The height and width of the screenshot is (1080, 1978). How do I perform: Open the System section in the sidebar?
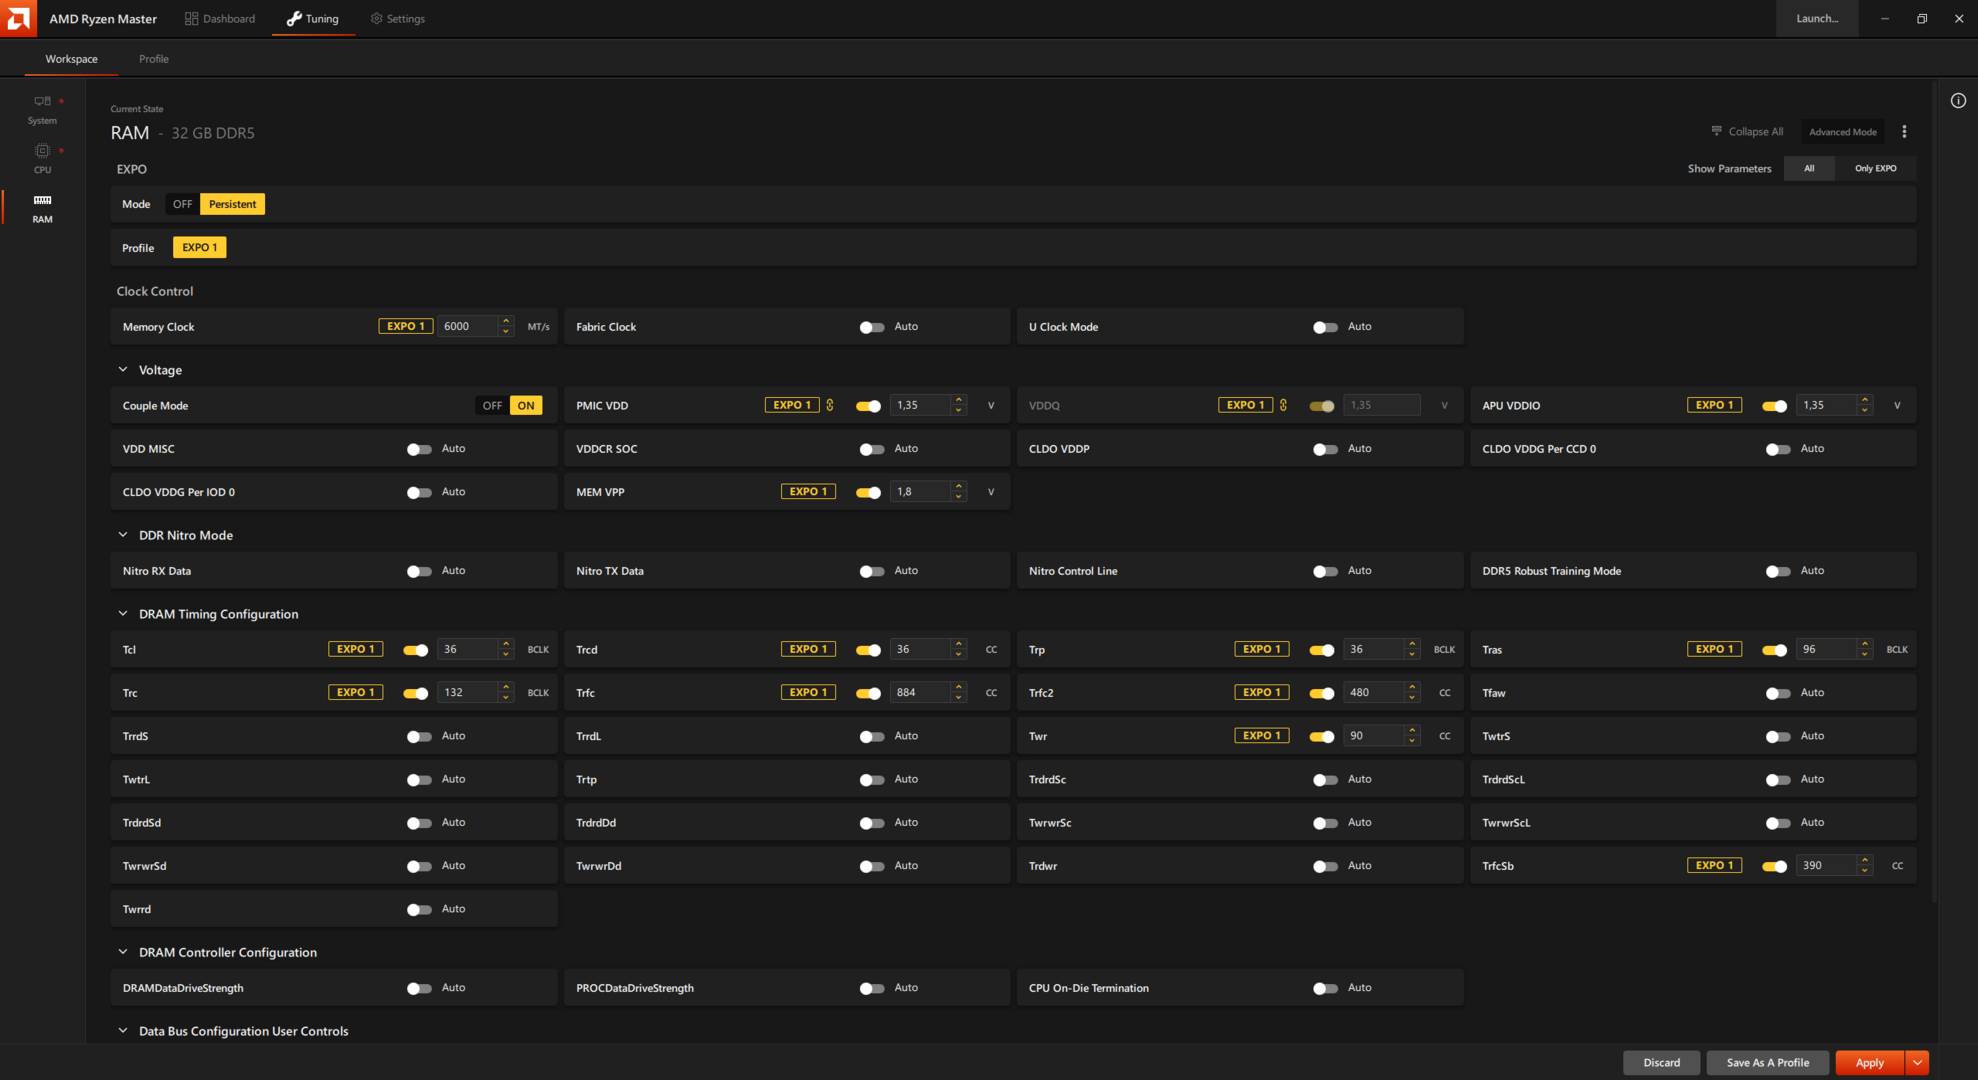coord(42,108)
